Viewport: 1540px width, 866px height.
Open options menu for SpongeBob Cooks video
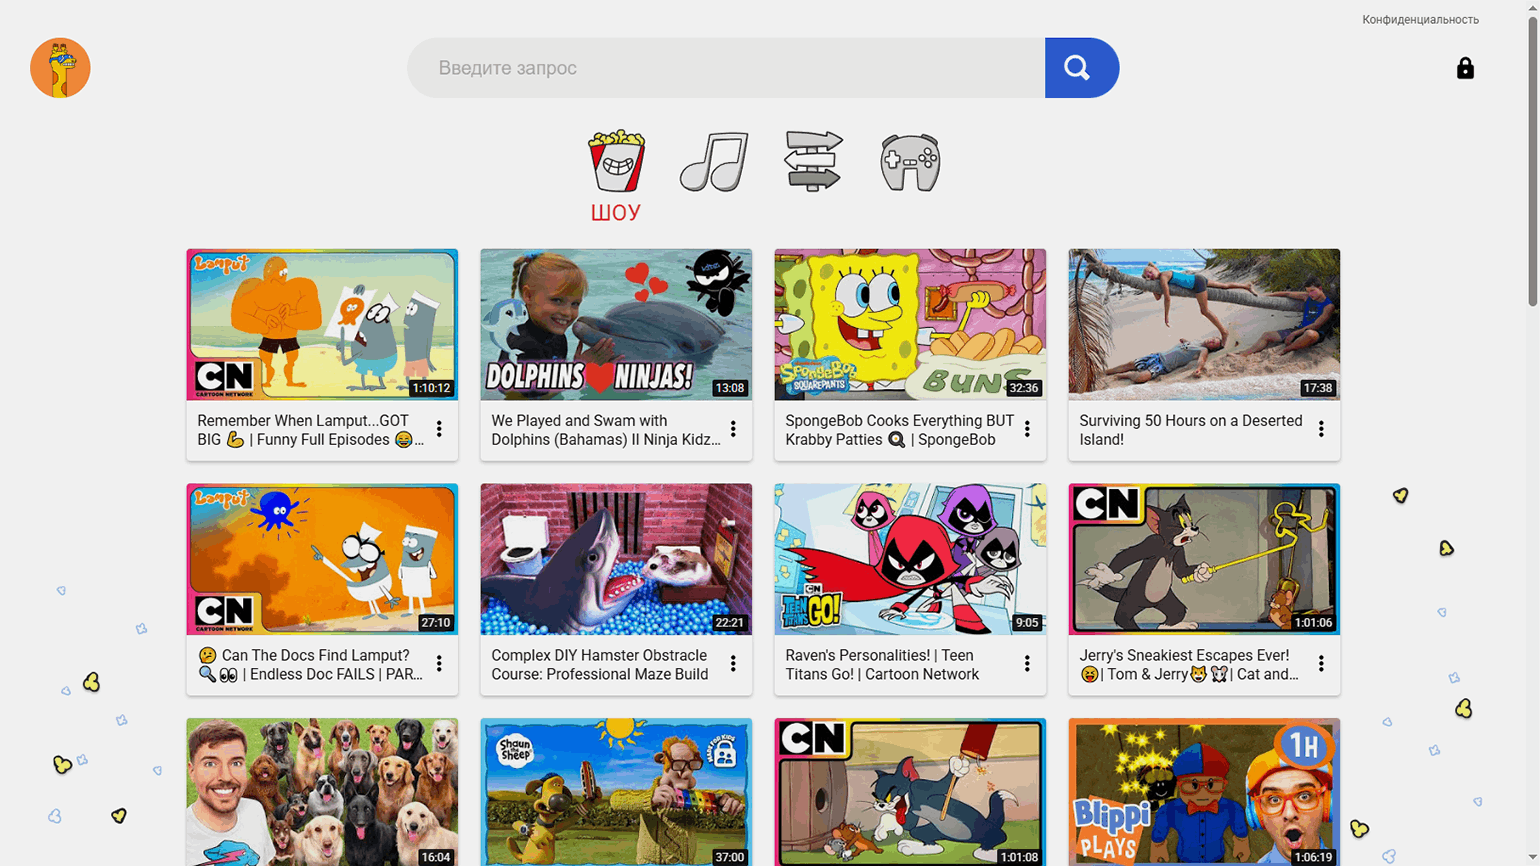pyautogui.click(x=1027, y=429)
